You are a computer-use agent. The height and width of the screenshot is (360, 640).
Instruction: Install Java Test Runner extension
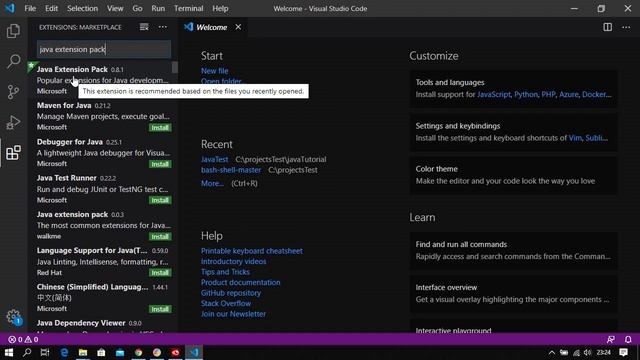pyautogui.click(x=160, y=200)
